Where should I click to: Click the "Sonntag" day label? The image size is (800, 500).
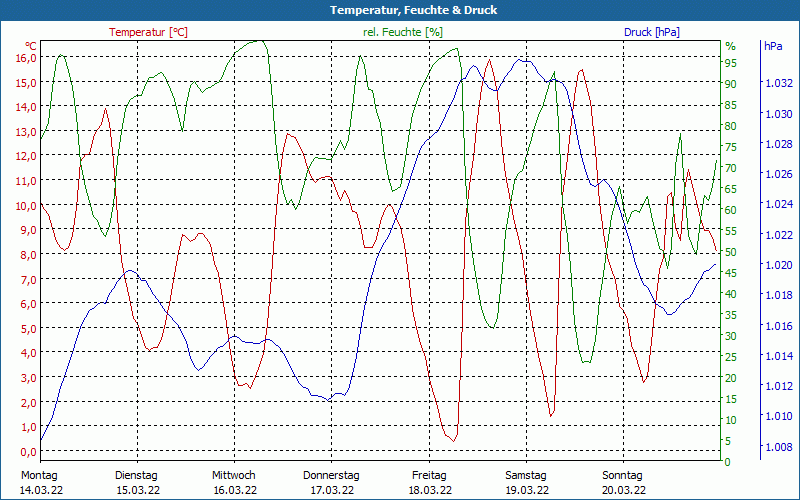622,476
